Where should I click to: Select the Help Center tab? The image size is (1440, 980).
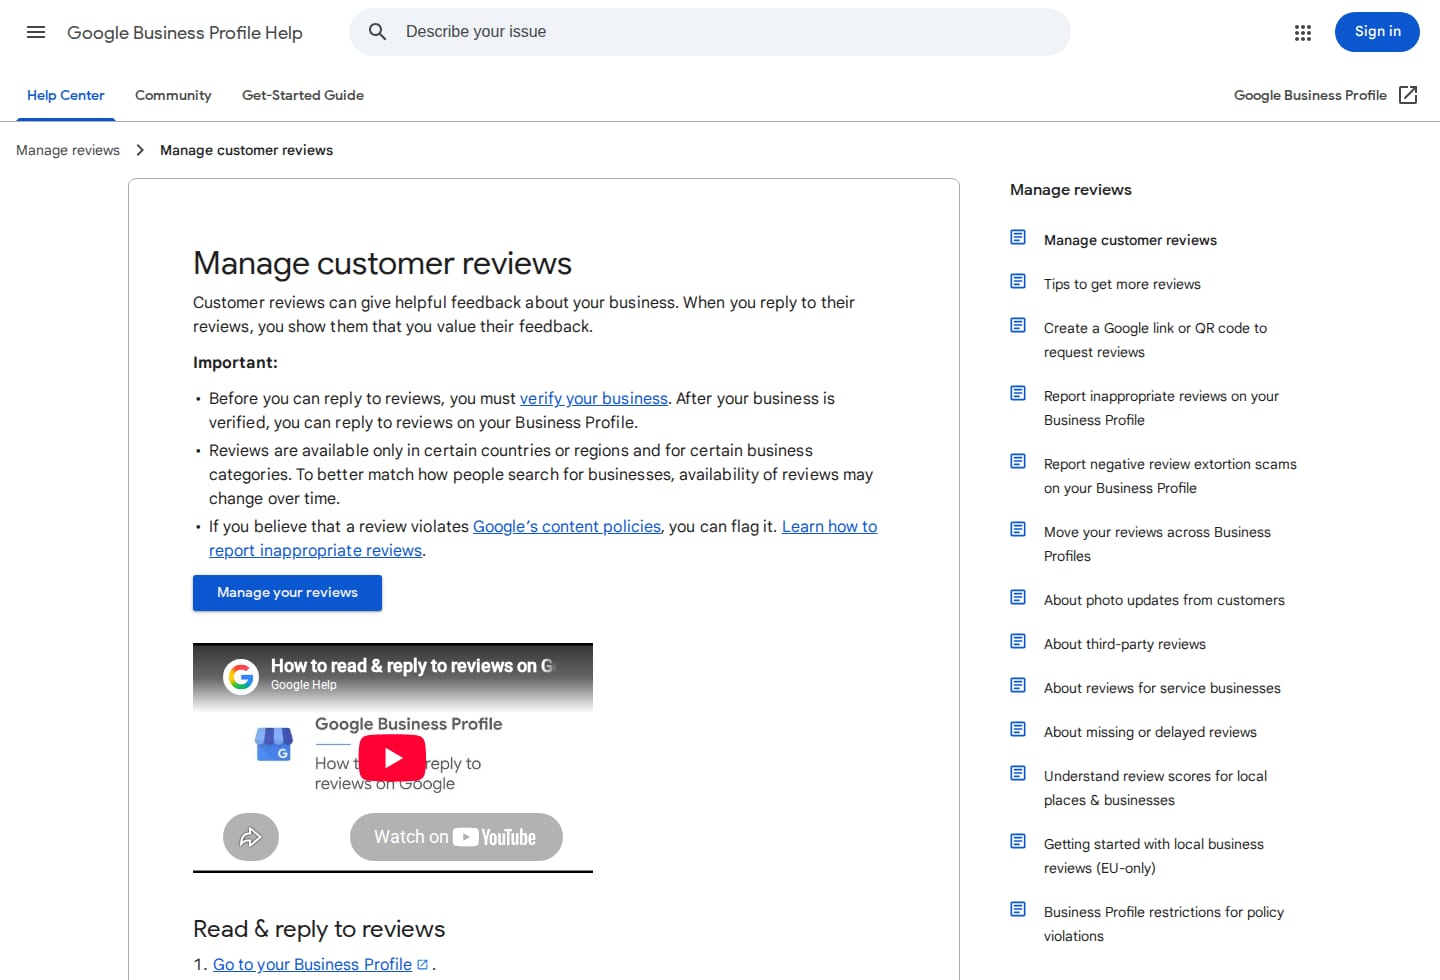(x=66, y=95)
